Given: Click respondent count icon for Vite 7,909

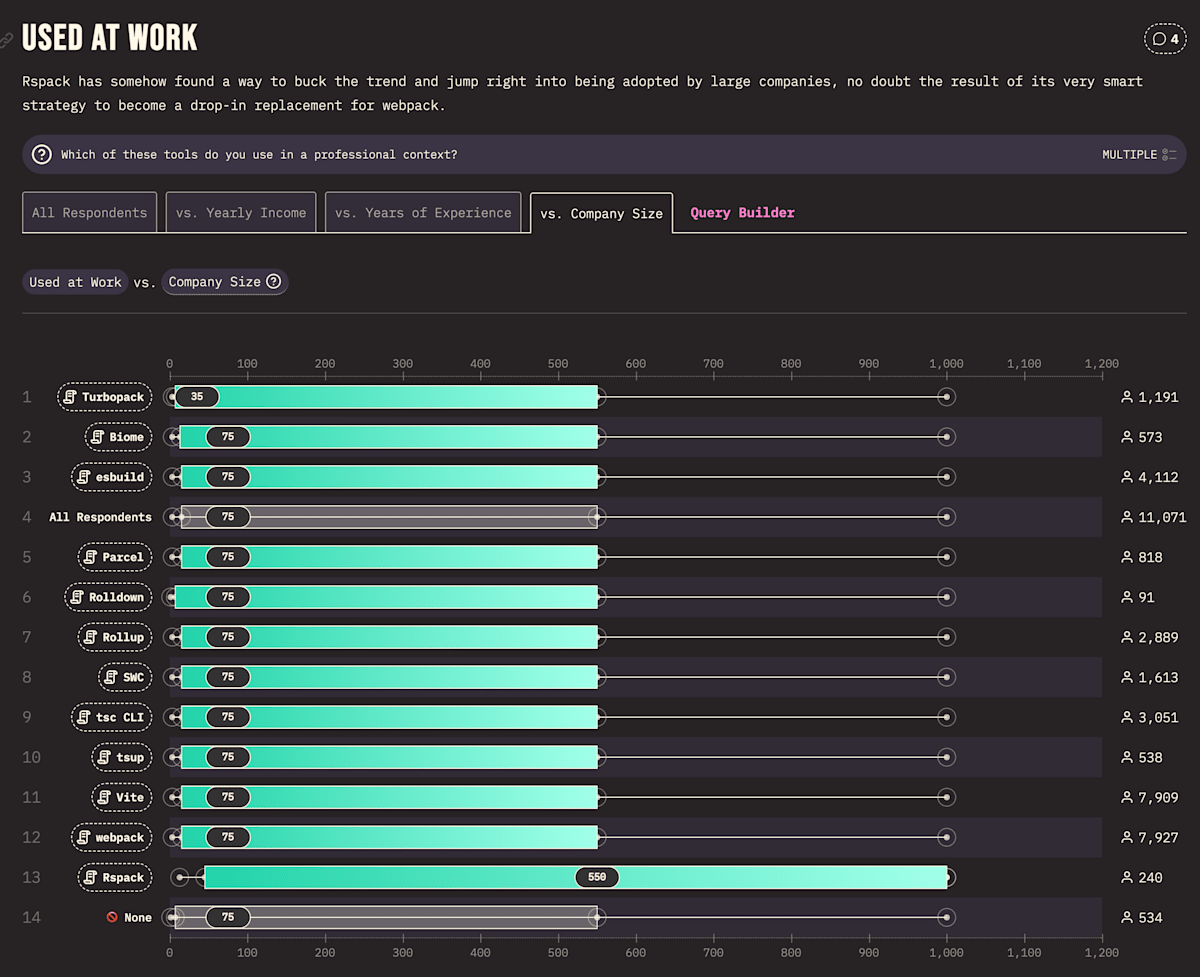Looking at the screenshot, I should click(x=1127, y=797).
